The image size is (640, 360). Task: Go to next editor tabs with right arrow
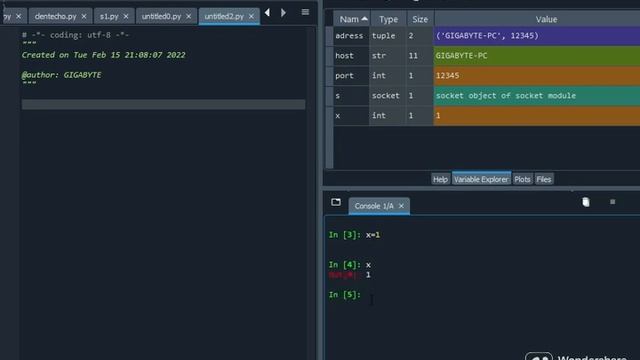pos(283,13)
